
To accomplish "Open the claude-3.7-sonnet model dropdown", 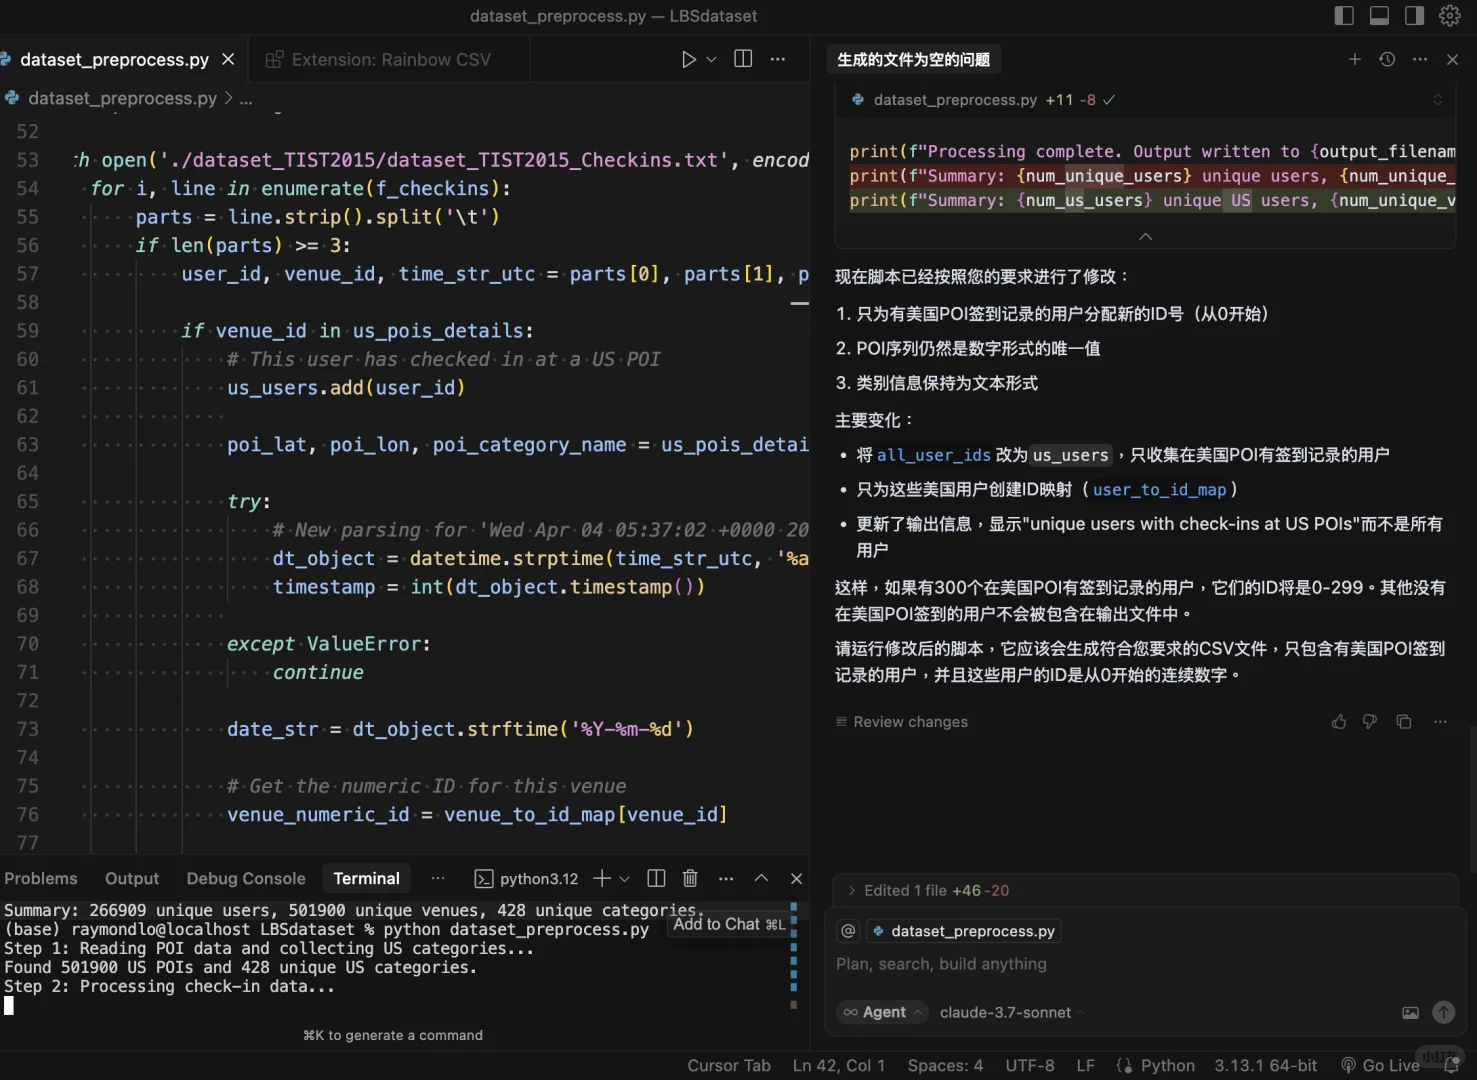I will (x=1012, y=1012).
